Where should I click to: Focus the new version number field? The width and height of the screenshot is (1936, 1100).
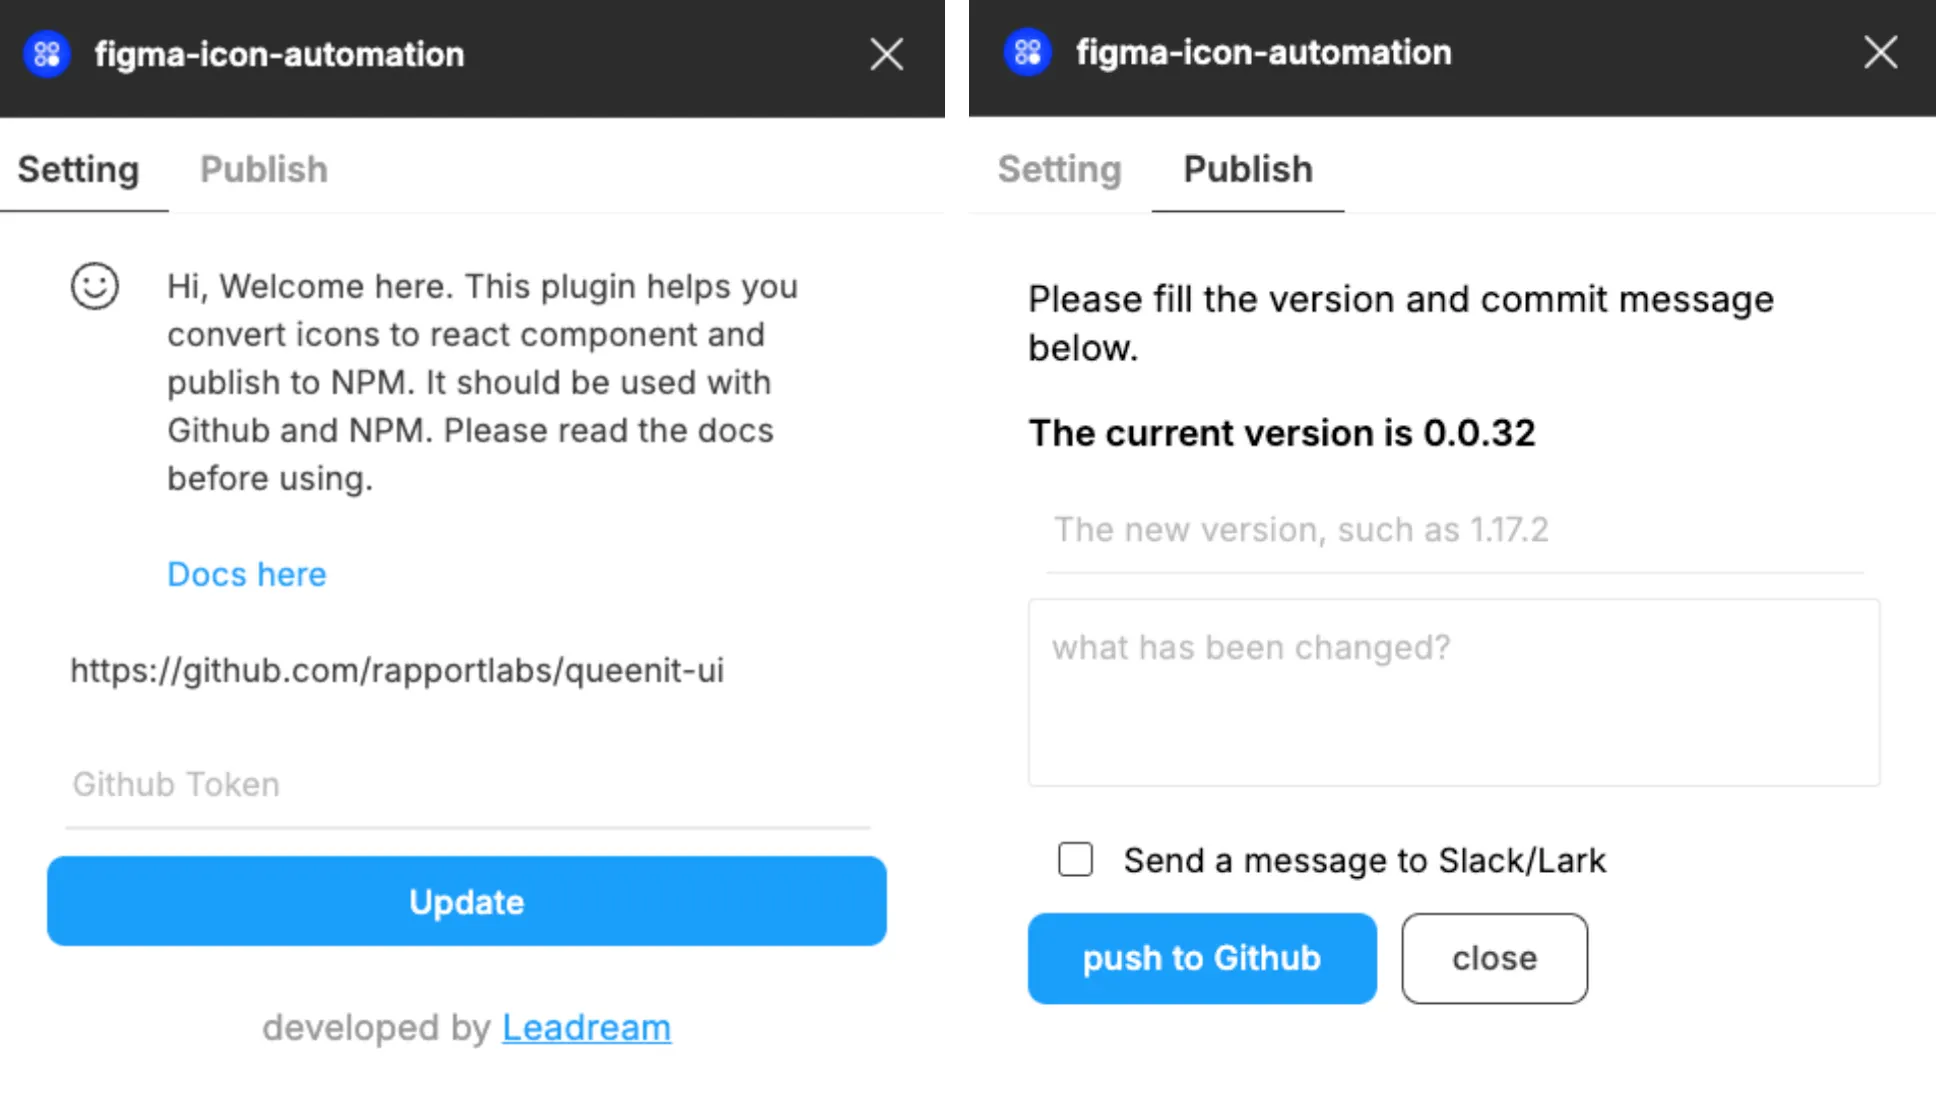(1453, 529)
